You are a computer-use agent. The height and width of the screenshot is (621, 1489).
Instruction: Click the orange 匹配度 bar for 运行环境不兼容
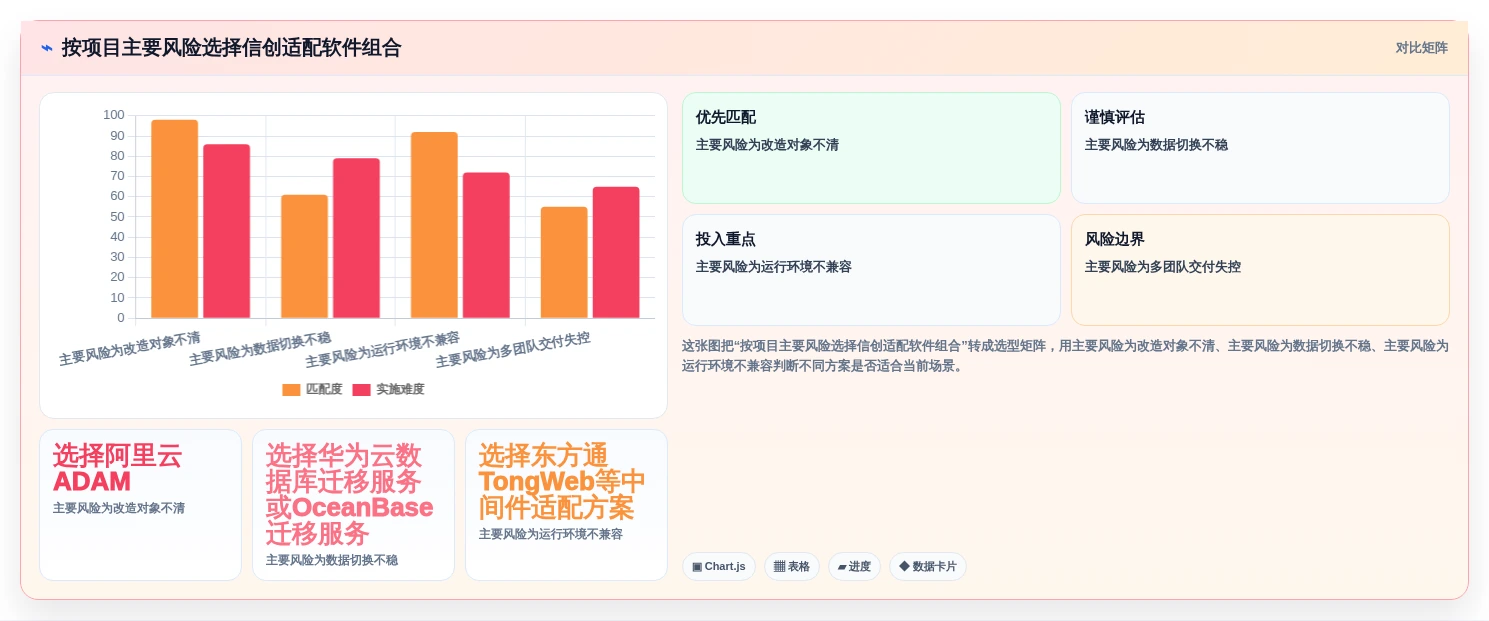434,225
